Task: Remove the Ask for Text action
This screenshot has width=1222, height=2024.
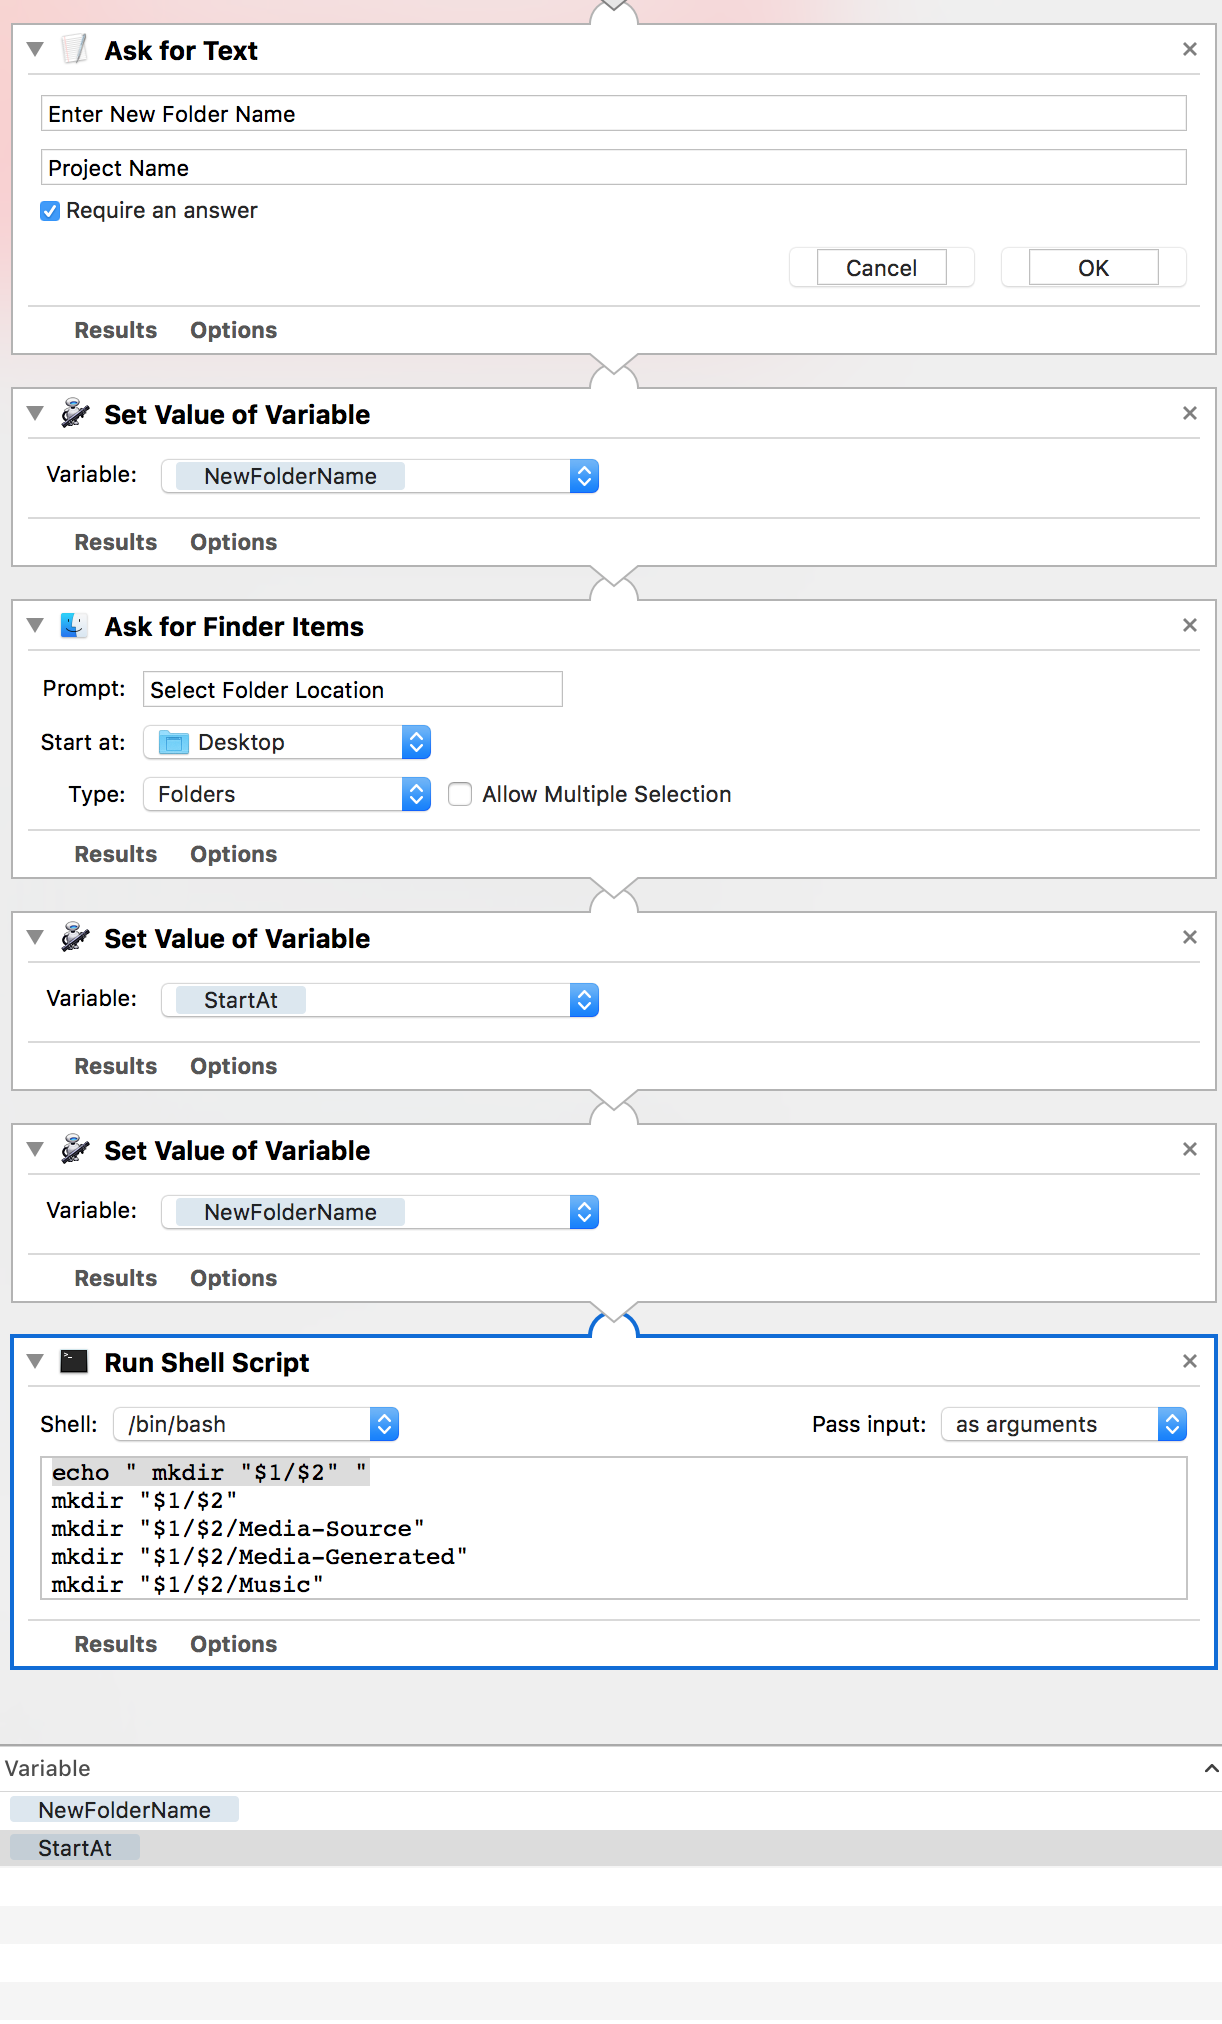Action: [1189, 49]
